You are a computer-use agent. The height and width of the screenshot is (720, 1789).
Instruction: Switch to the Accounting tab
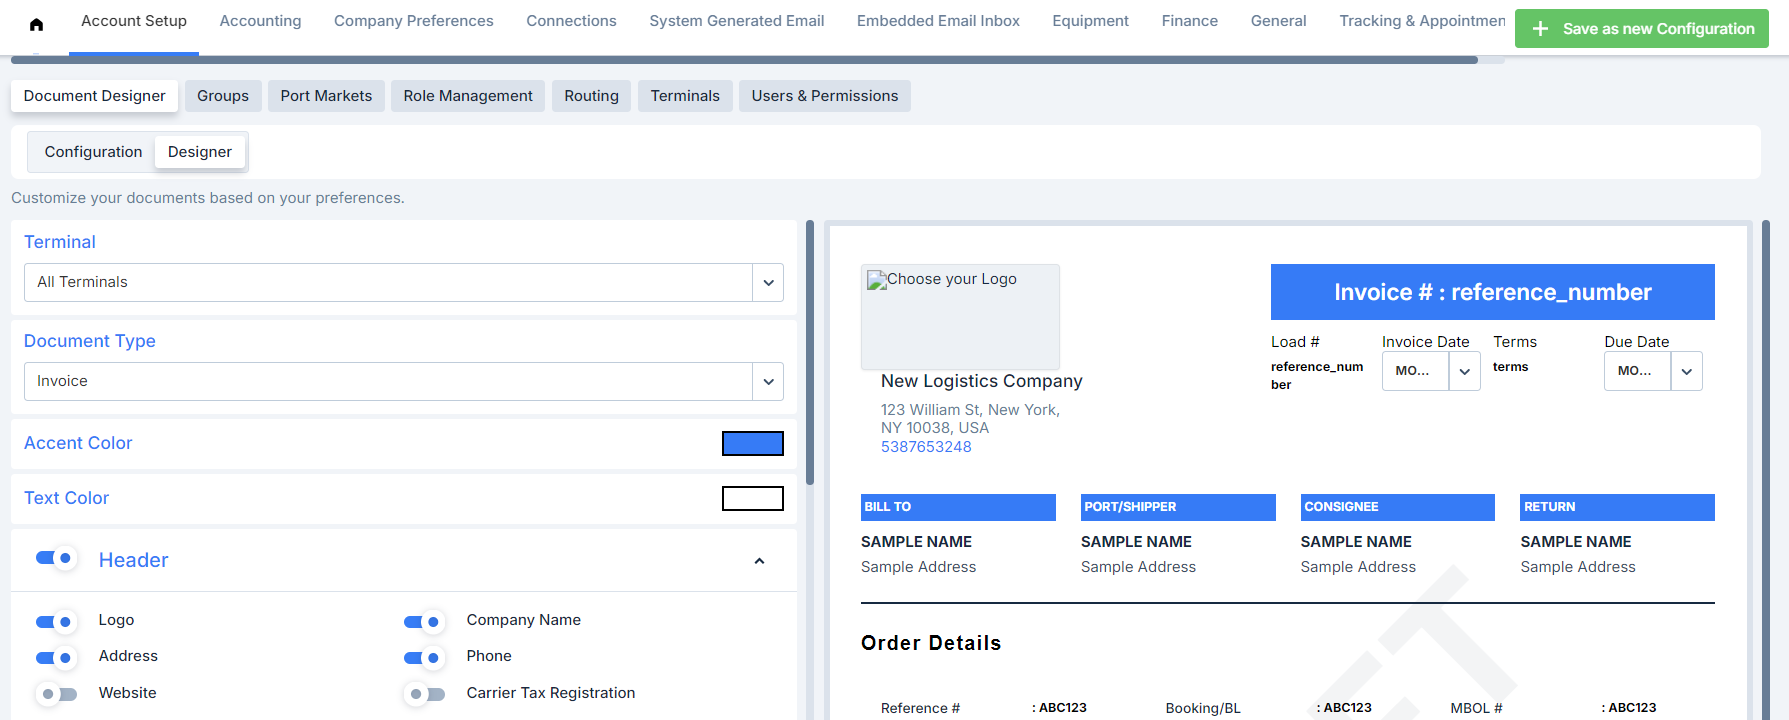pos(260,21)
